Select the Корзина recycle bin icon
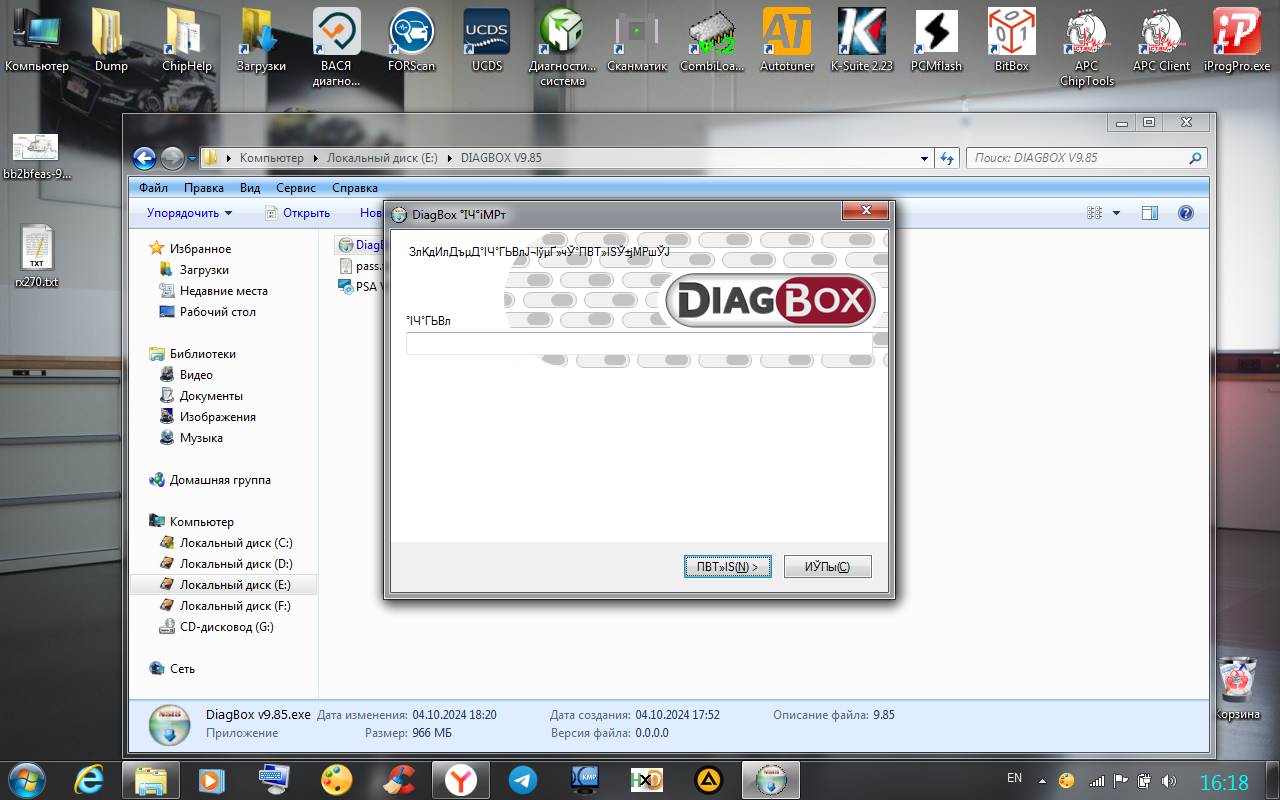 1238,688
